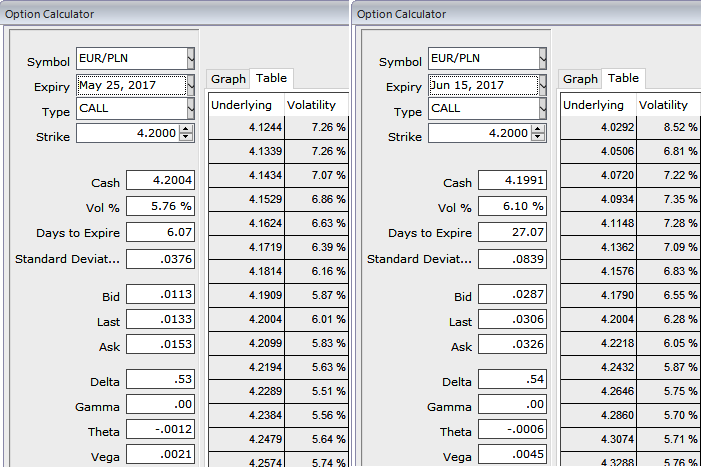Screen dimensions: 702x467
Task: Select volatility cell 6.28 %
Action: [668, 319]
